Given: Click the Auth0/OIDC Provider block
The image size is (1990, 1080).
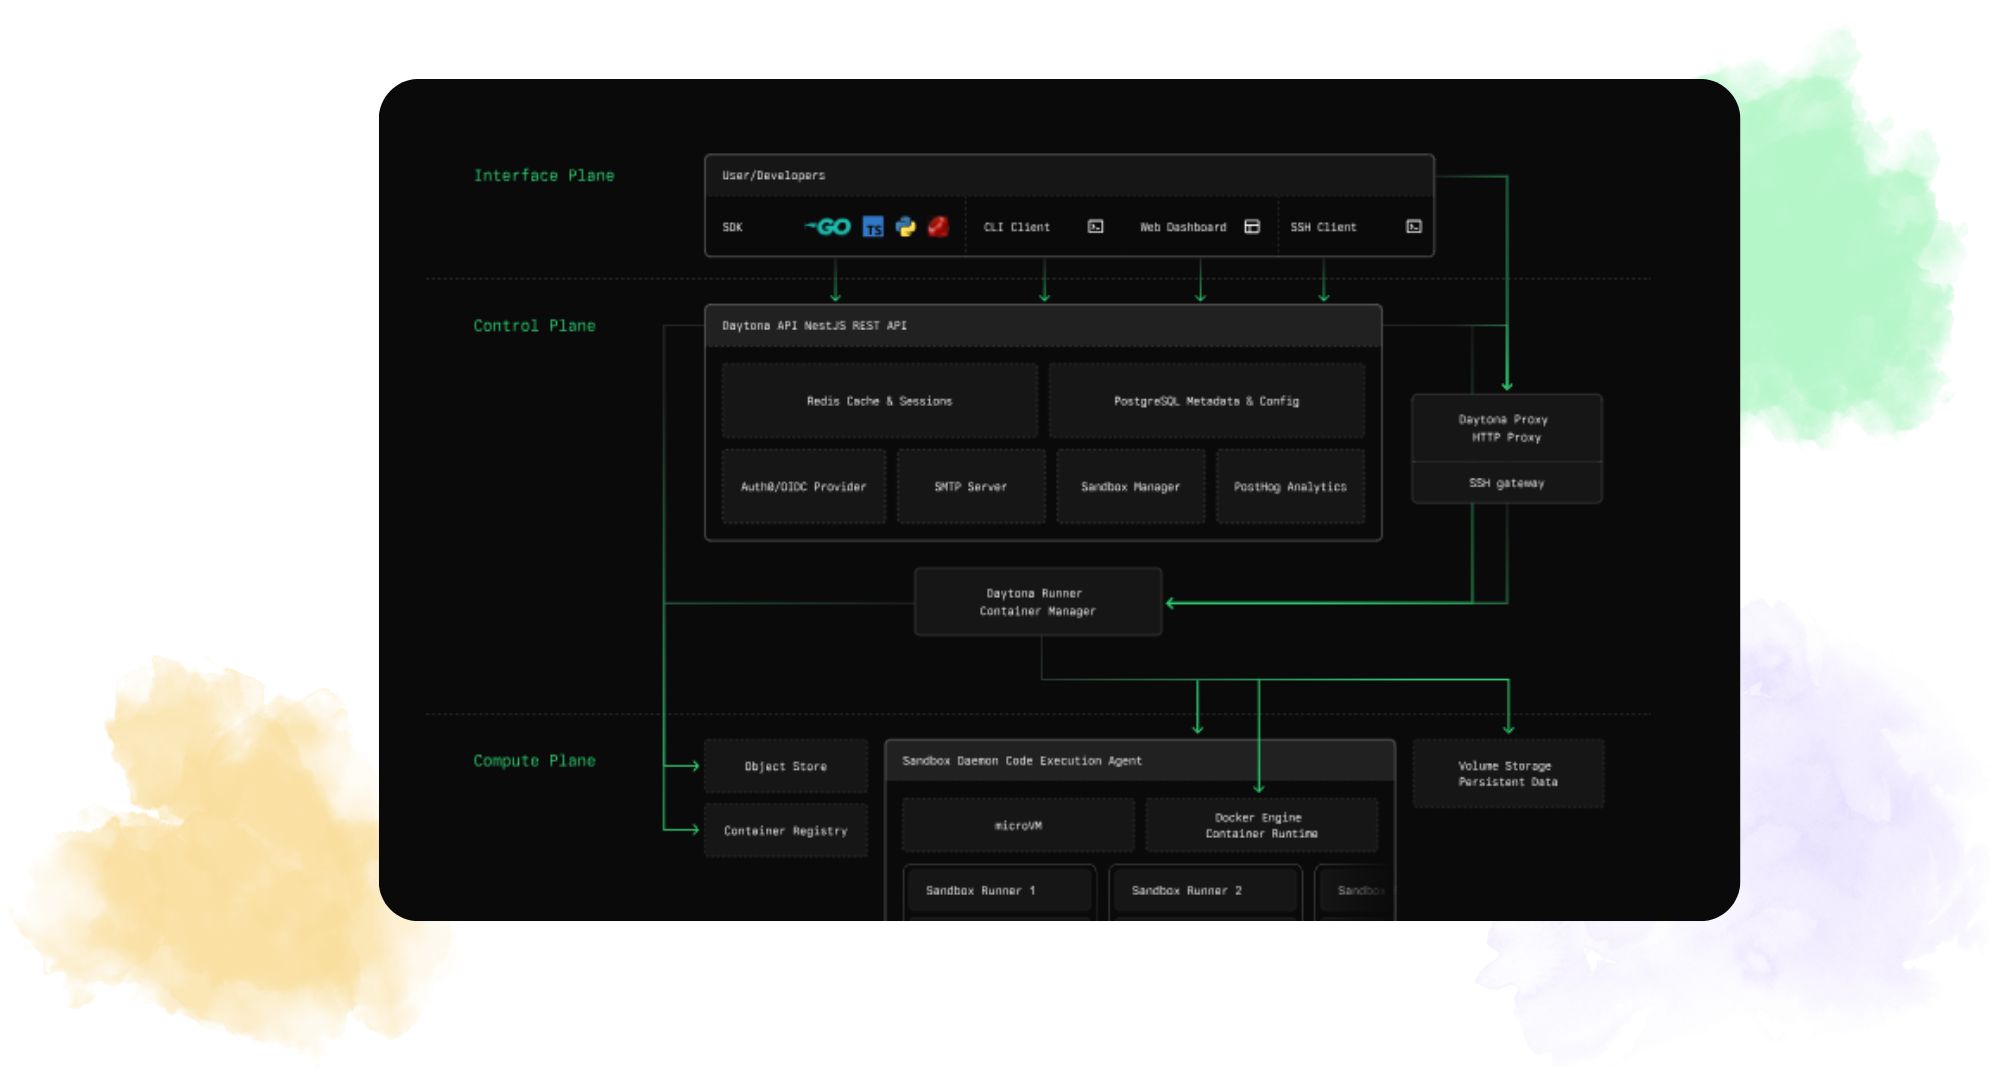Looking at the screenshot, I should coord(803,487).
